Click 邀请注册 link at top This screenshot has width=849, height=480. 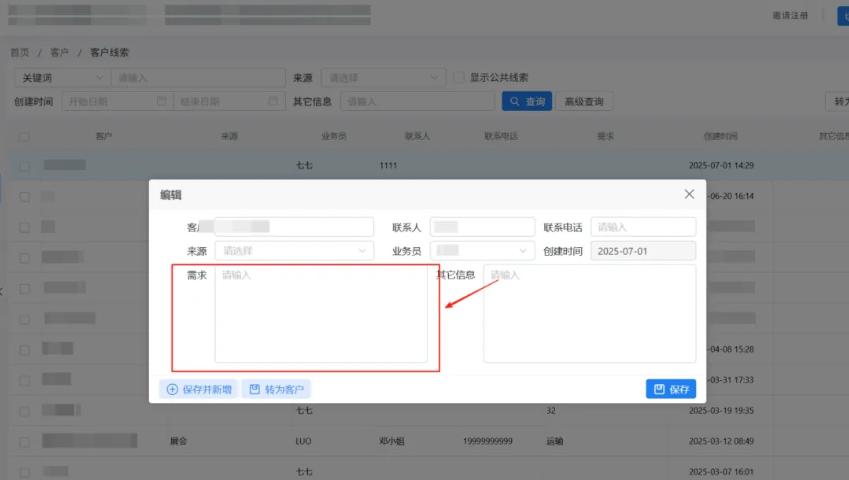(x=791, y=16)
